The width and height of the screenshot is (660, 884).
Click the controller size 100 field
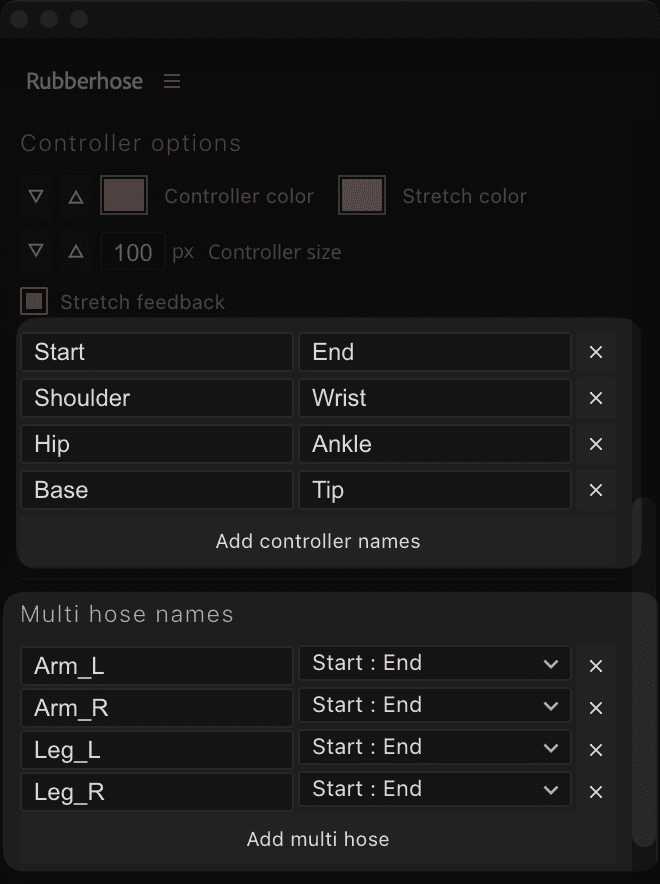(133, 252)
